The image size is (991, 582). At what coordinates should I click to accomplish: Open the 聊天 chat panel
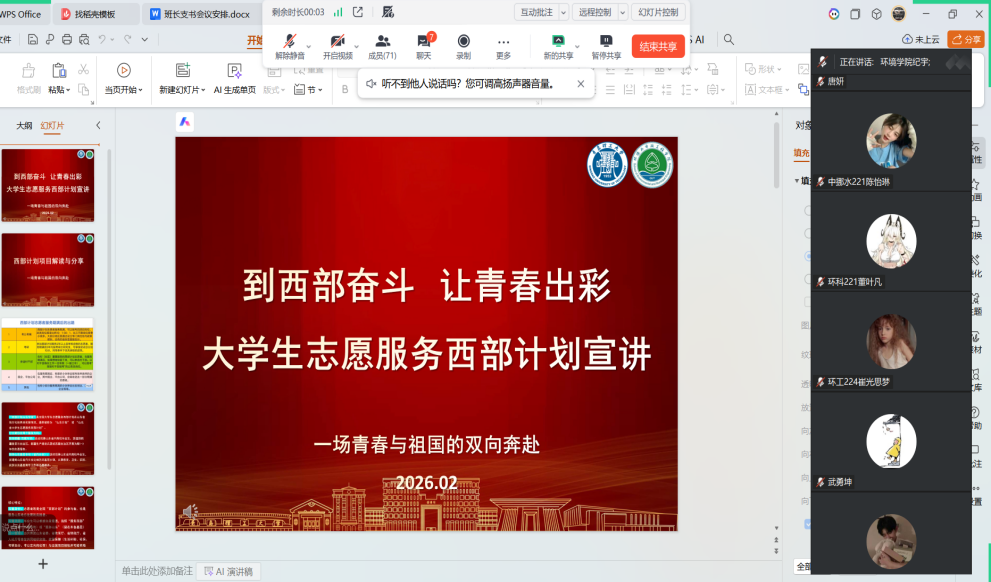[424, 46]
